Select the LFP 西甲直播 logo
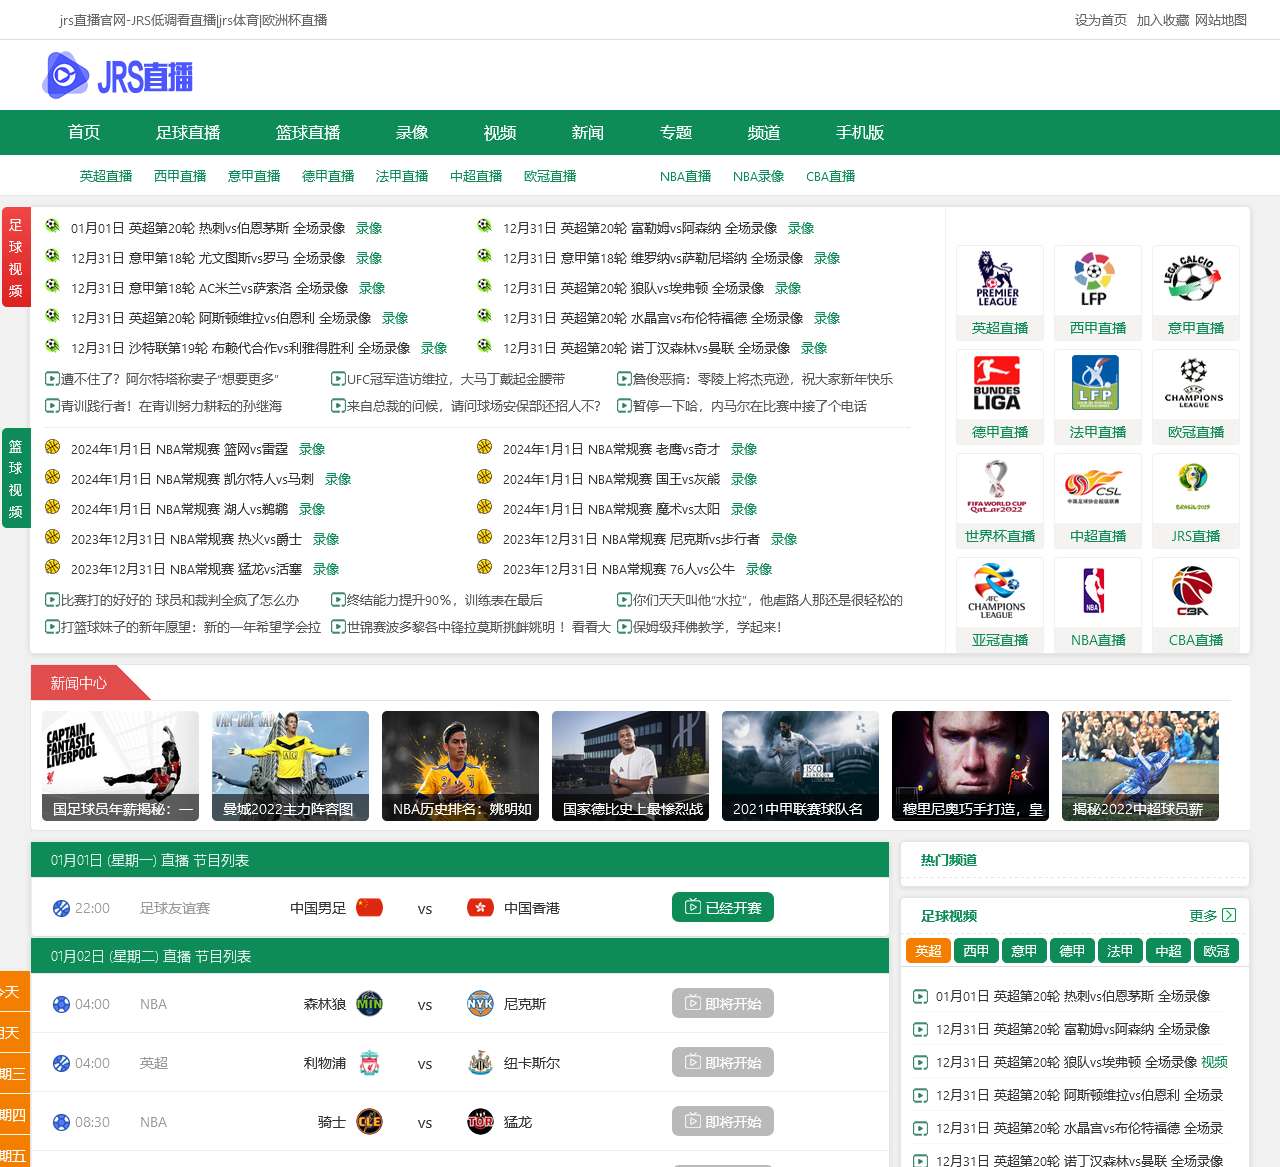The image size is (1280, 1167). 1097,280
